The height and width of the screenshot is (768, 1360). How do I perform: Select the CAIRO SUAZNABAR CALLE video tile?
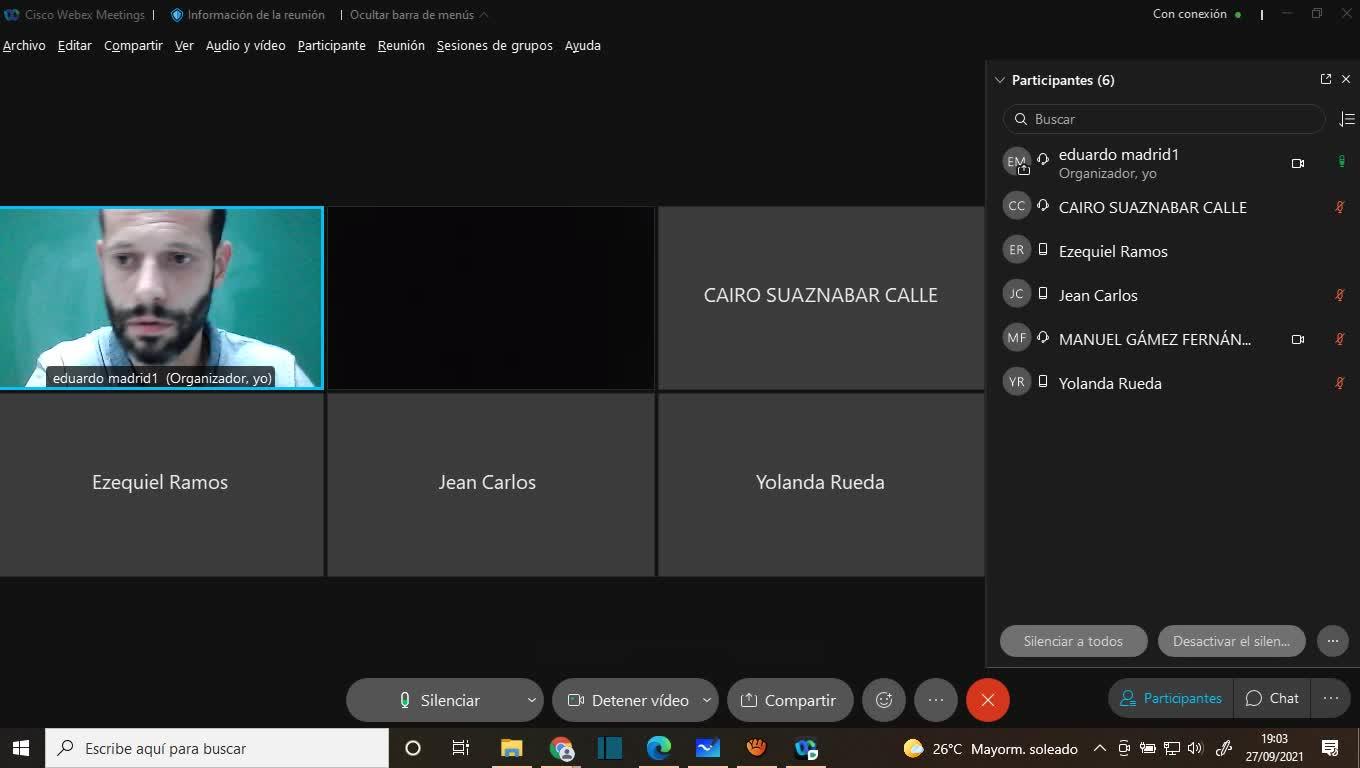pos(821,298)
